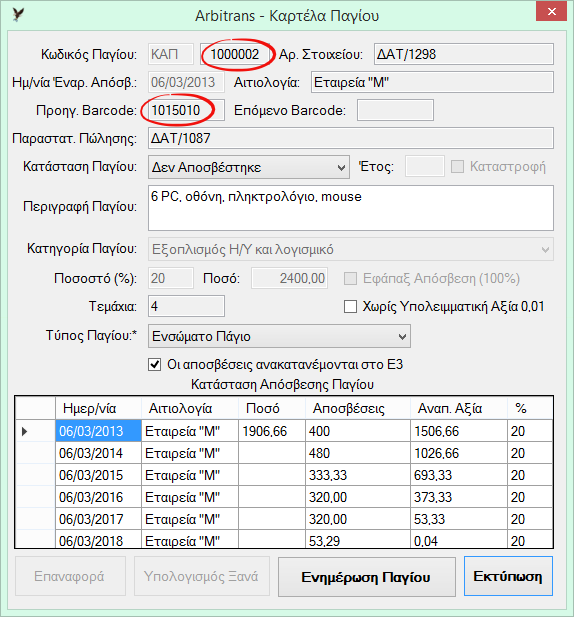574x617 pixels.
Task: Click the Ενημέρωση Παγίου button
Action: [x=367, y=576]
